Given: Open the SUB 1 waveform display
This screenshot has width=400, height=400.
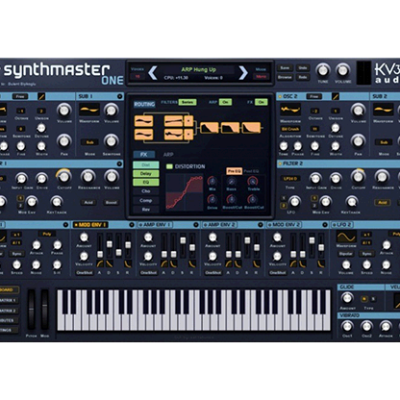Looking at the screenshot, I should click(89, 109).
